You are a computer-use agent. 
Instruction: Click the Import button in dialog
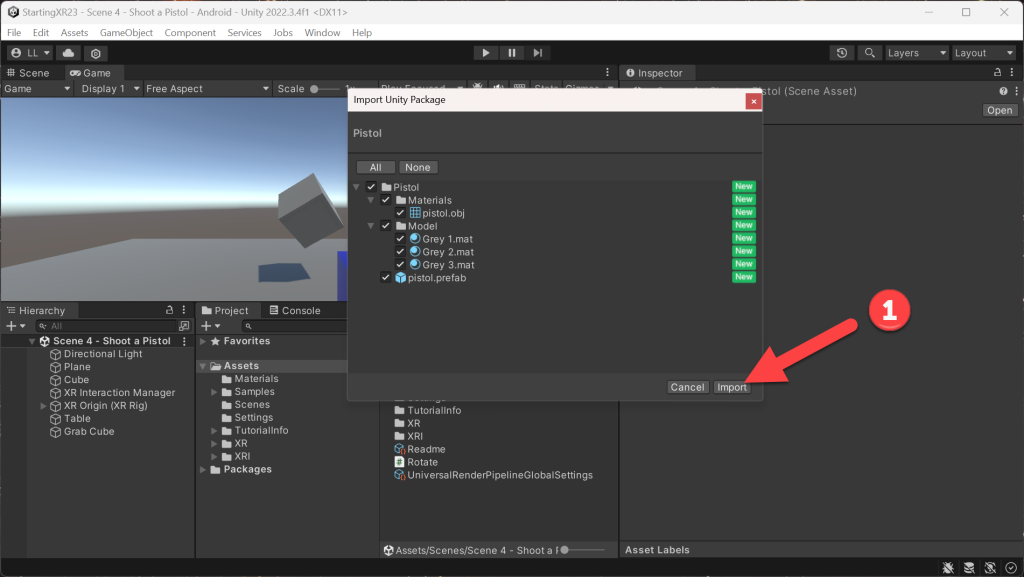click(731, 387)
